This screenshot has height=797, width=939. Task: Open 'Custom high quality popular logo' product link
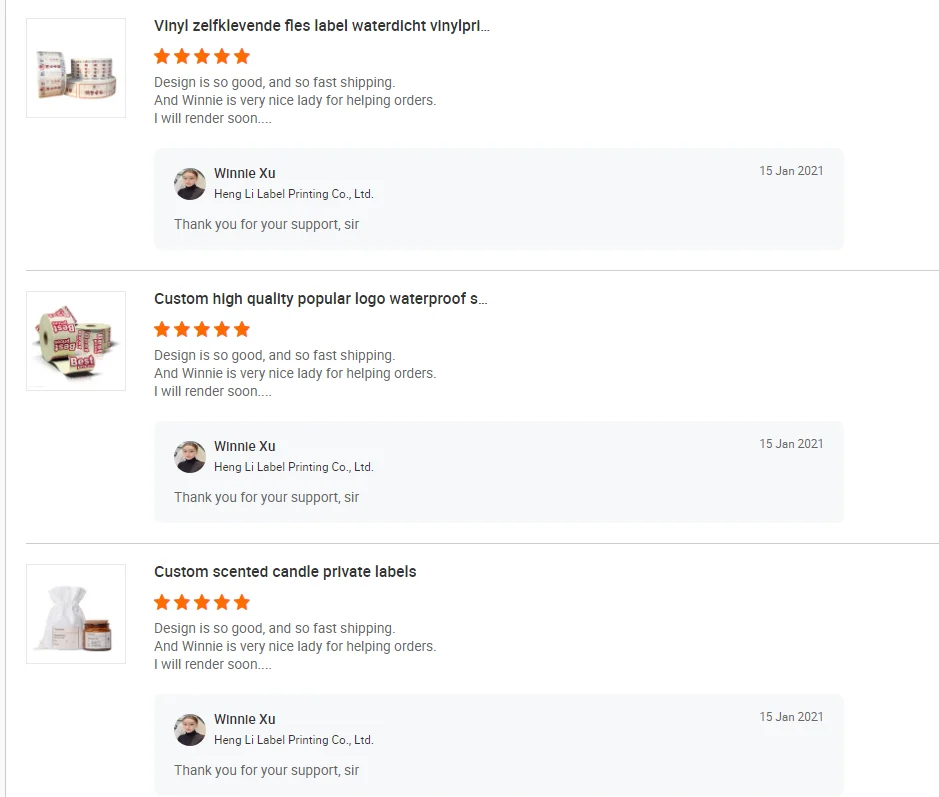[x=320, y=299]
